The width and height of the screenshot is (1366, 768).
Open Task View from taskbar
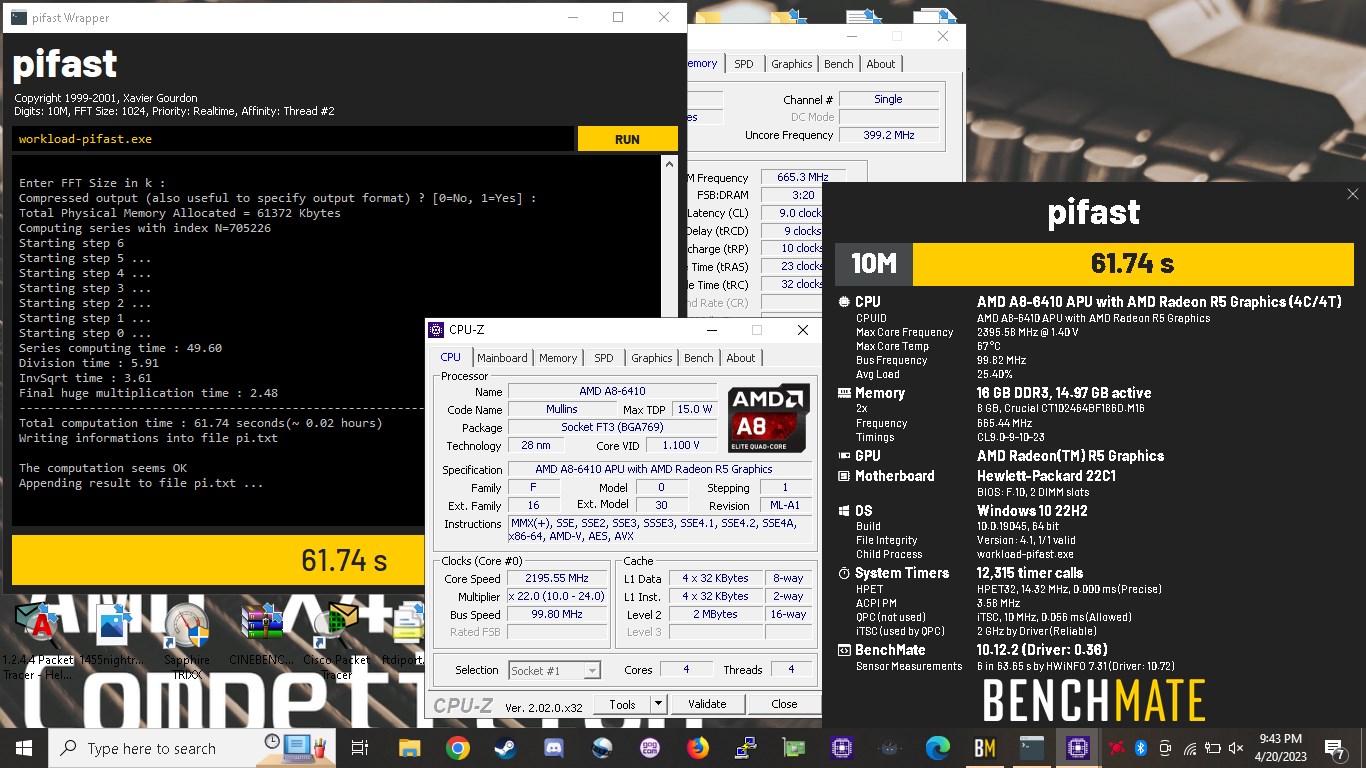coord(361,748)
